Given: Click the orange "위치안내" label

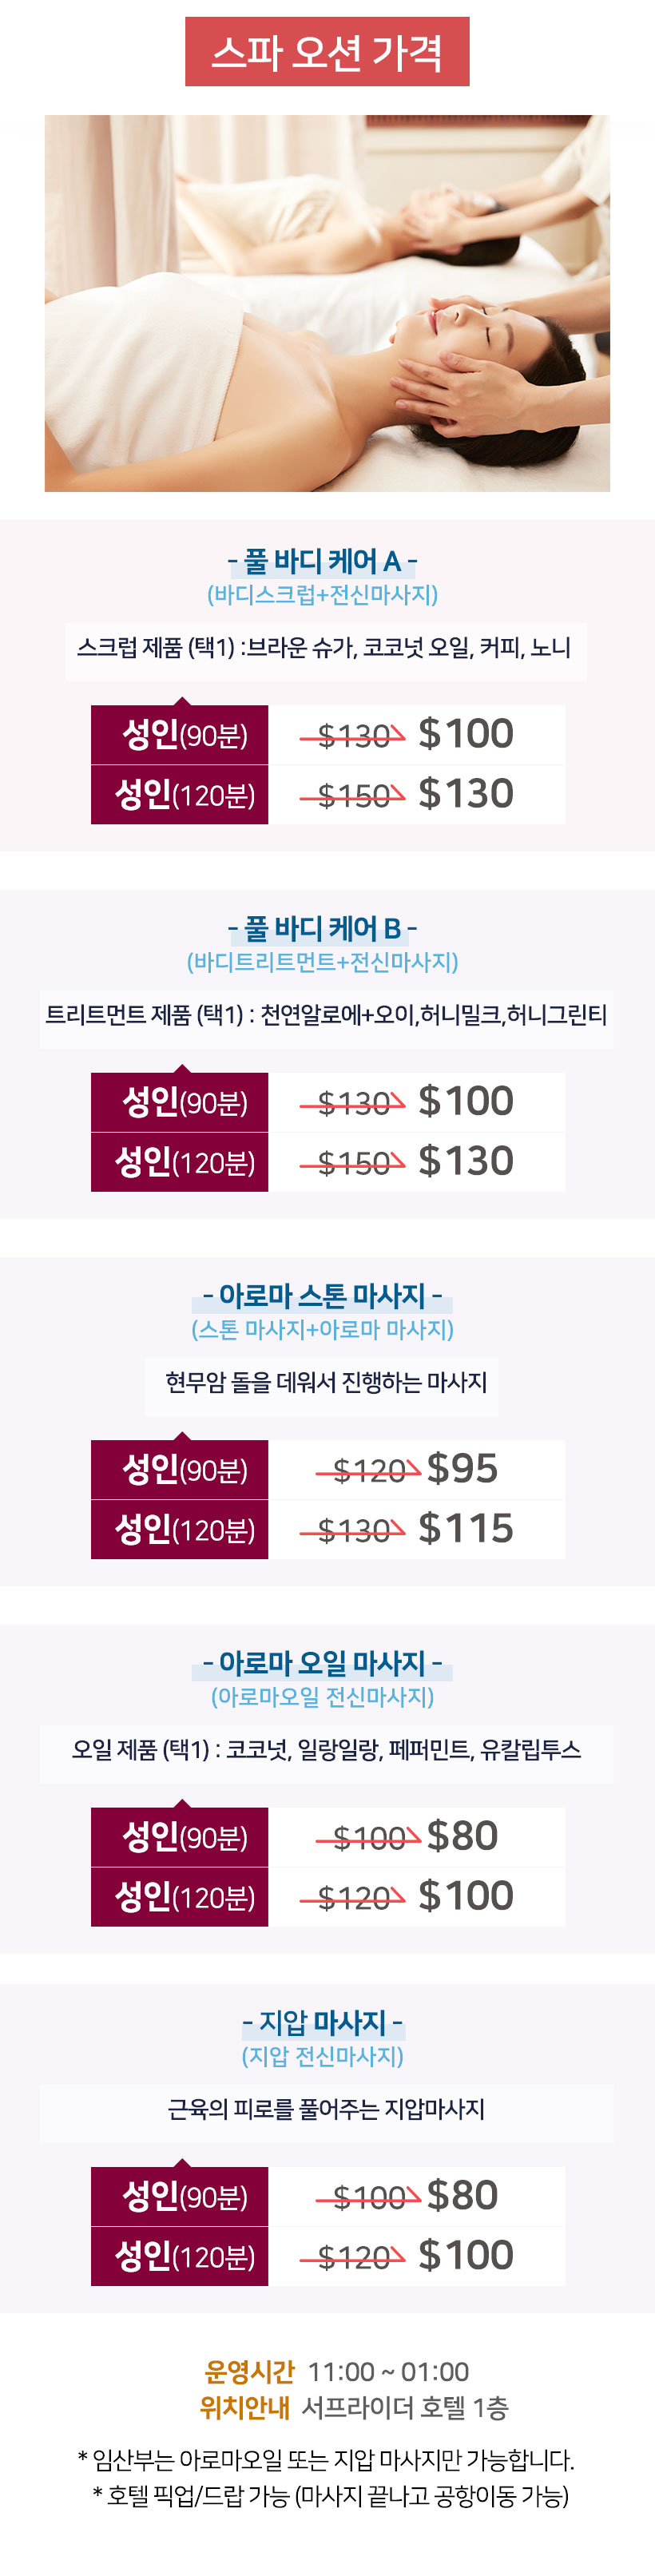Looking at the screenshot, I should click(x=244, y=2407).
